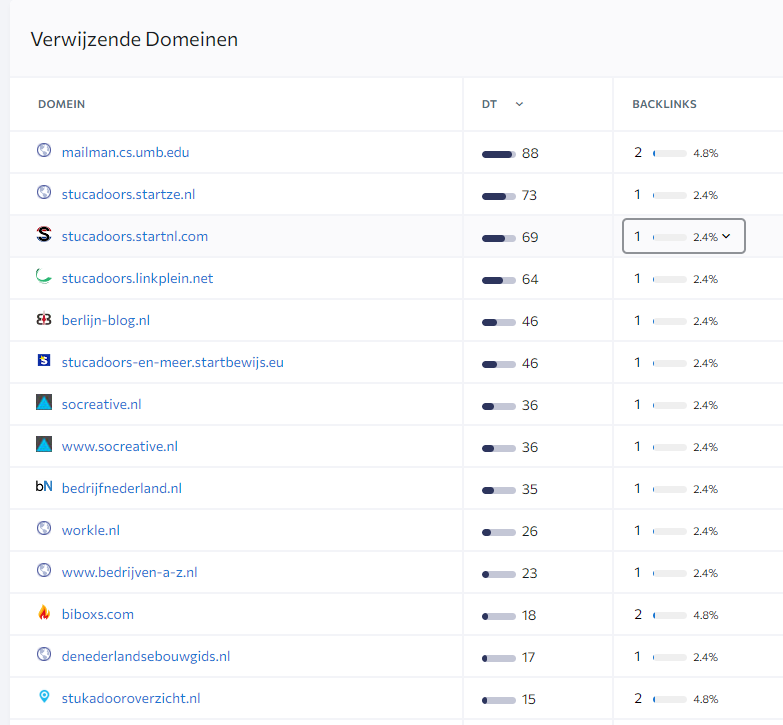Click the map pin favicon of stukadooroverzicht.nl
Viewport: 783px width, 725px height.
click(x=44, y=696)
